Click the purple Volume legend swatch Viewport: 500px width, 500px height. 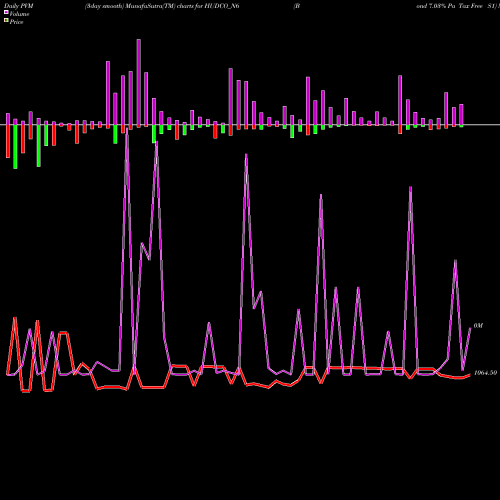click(x=6, y=12)
